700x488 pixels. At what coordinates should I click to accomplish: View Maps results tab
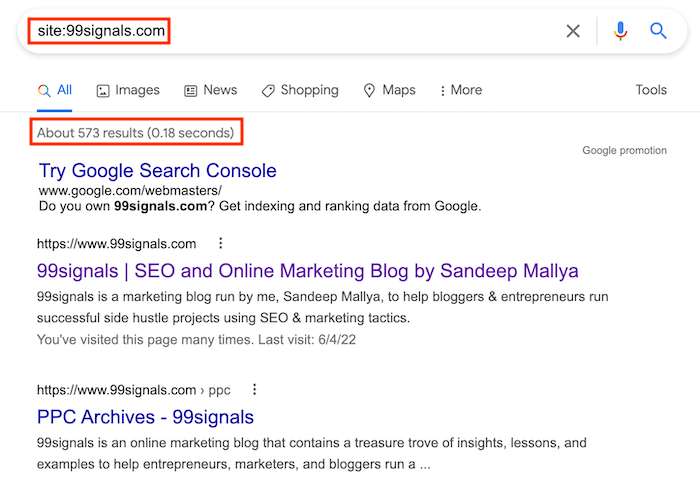click(389, 90)
